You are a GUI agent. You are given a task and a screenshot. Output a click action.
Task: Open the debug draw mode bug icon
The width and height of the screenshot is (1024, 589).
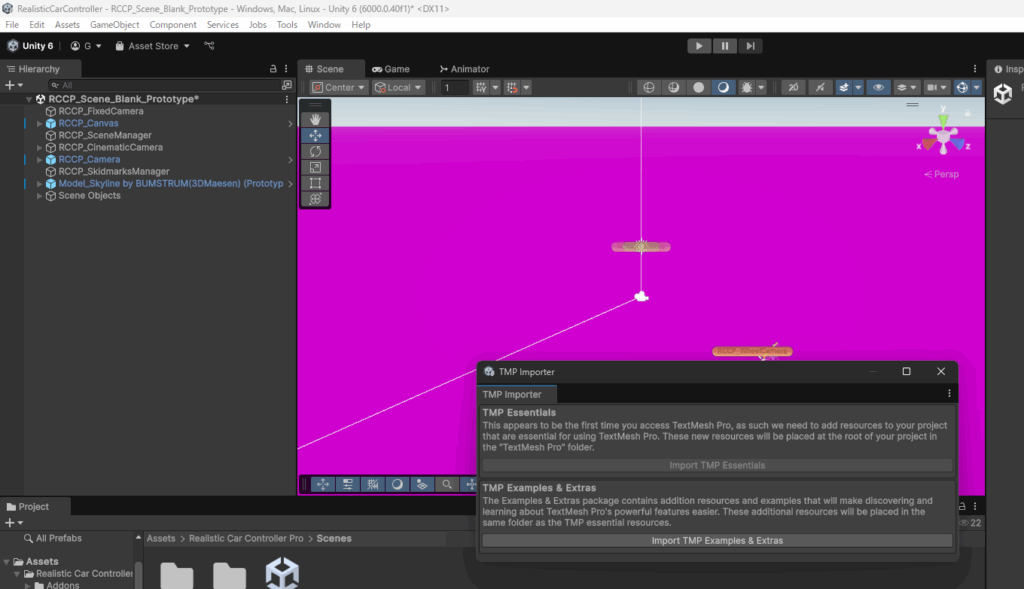(746, 88)
